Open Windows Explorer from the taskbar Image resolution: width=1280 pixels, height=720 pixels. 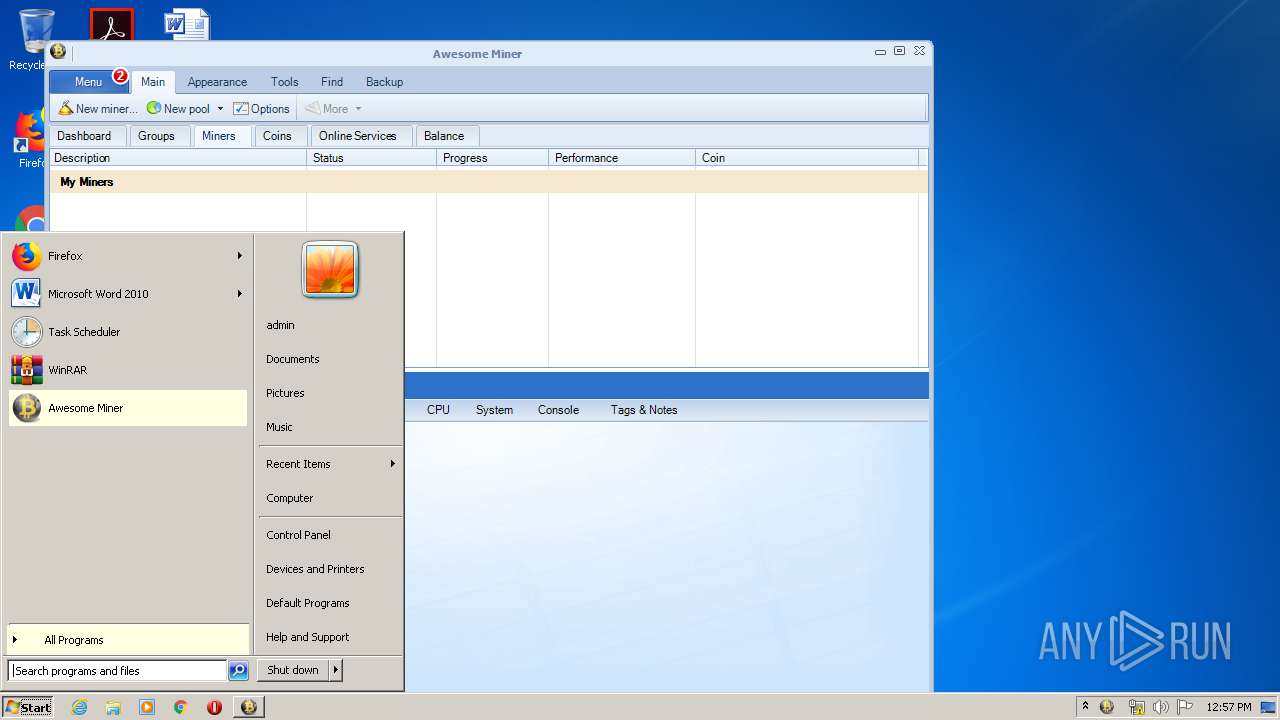tap(113, 707)
